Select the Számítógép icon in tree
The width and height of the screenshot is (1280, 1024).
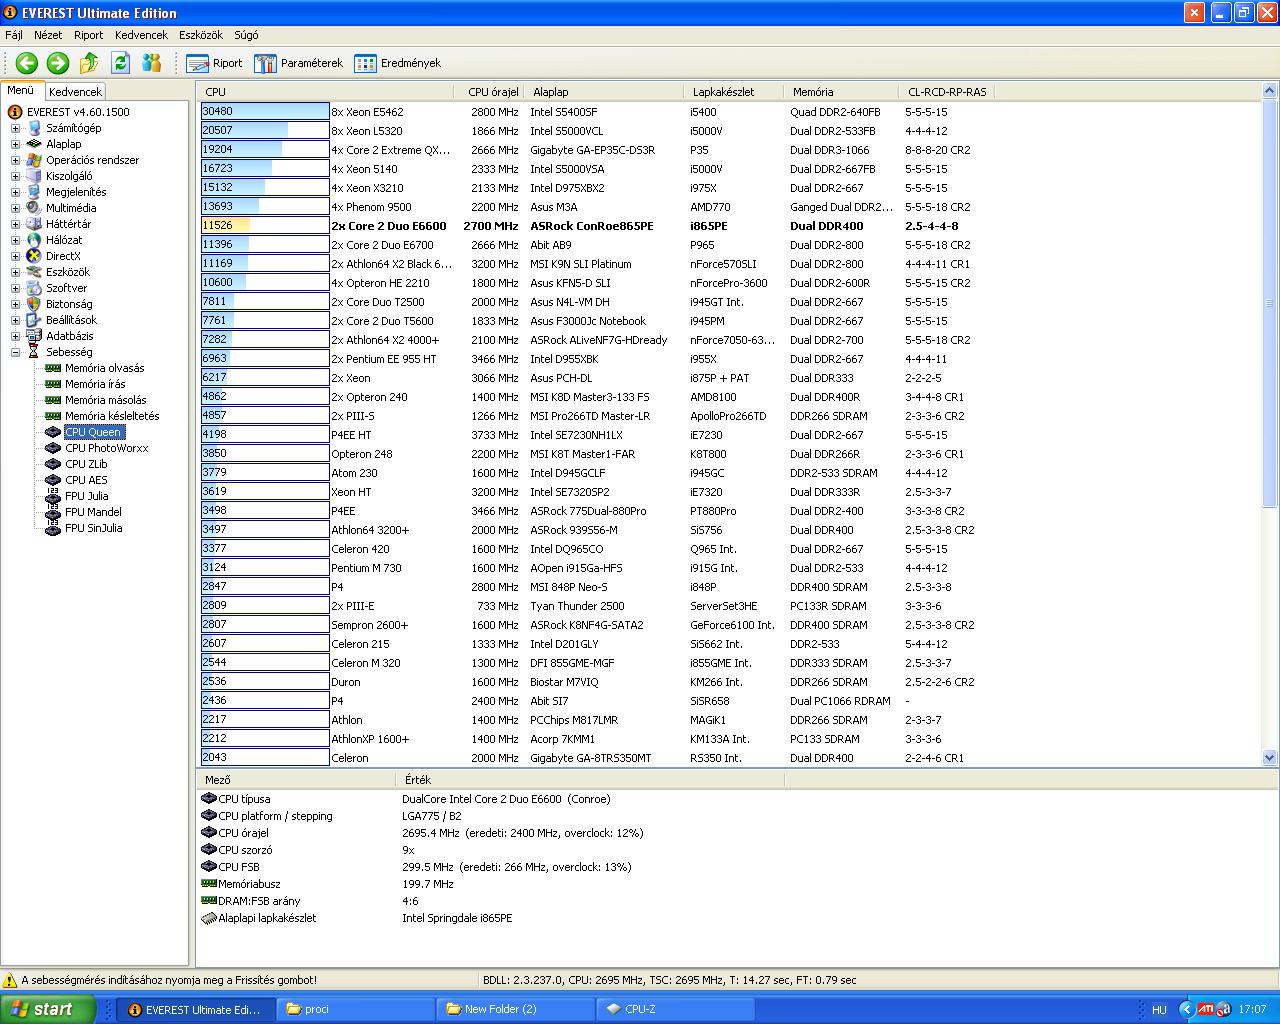(x=35, y=128)
